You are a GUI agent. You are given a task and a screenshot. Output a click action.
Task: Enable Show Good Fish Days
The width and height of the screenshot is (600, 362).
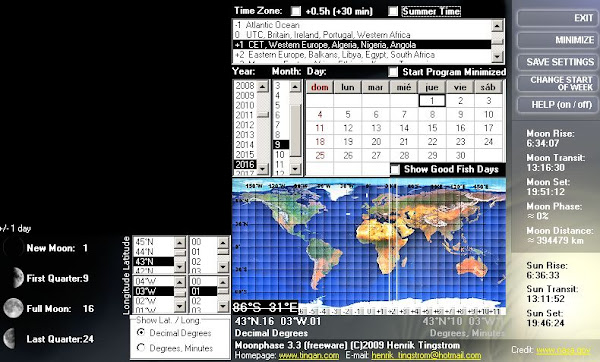coord(395,169)
